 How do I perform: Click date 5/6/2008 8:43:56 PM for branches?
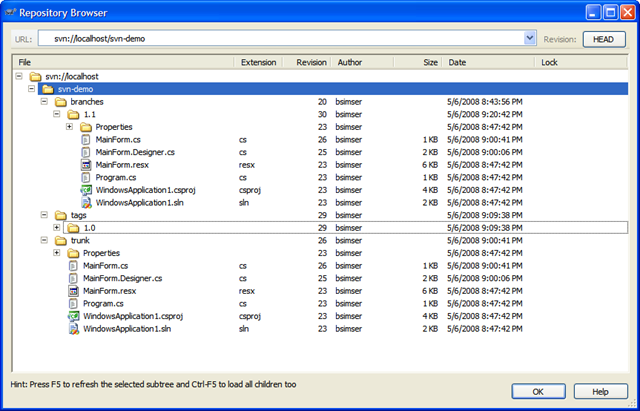[484, 102]
